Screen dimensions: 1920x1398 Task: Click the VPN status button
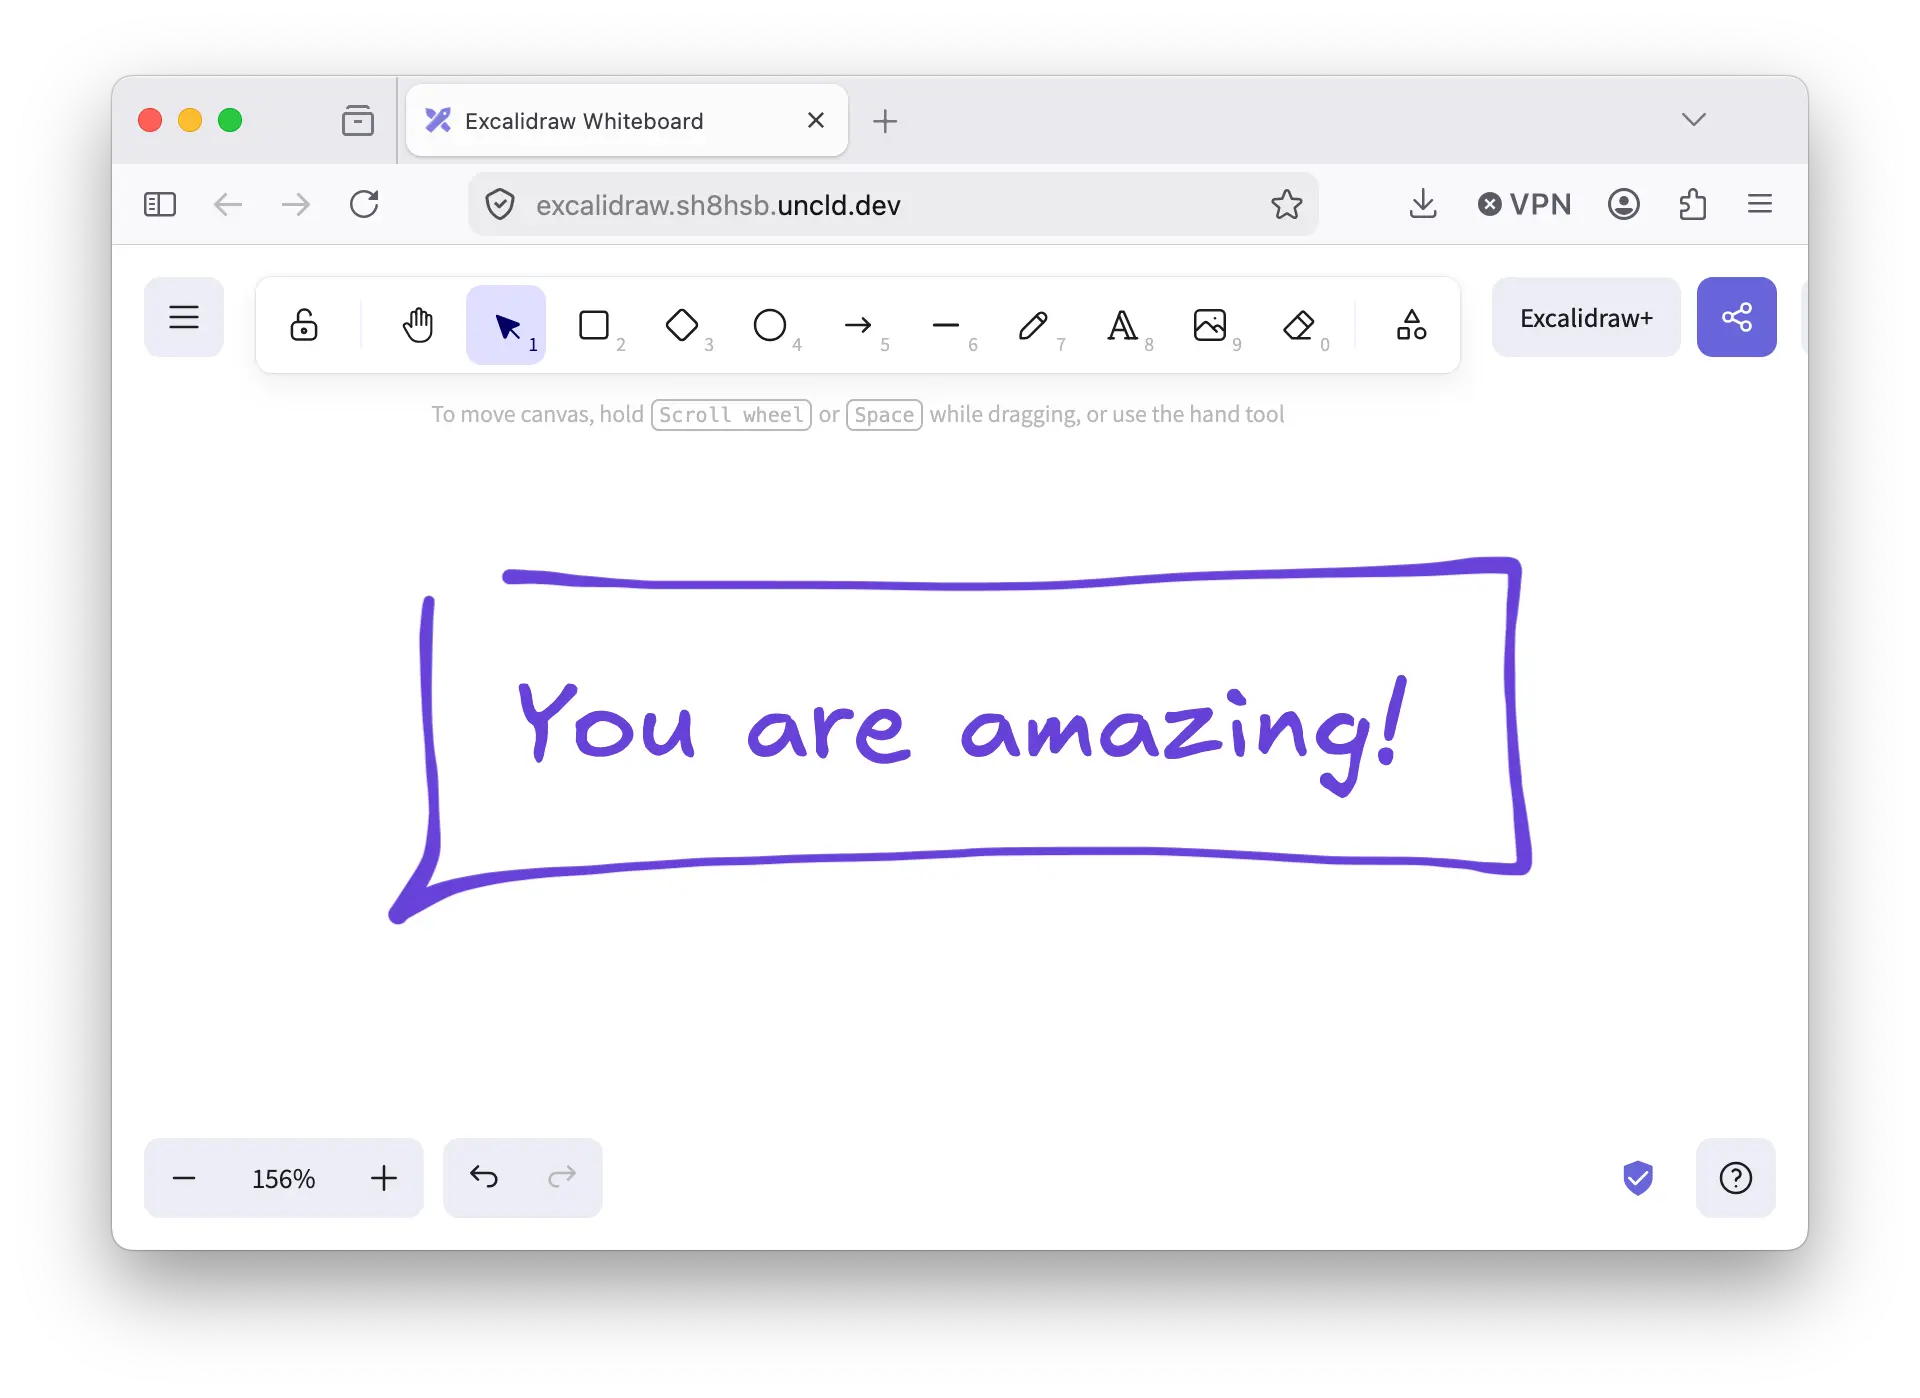coord(1525,204)
